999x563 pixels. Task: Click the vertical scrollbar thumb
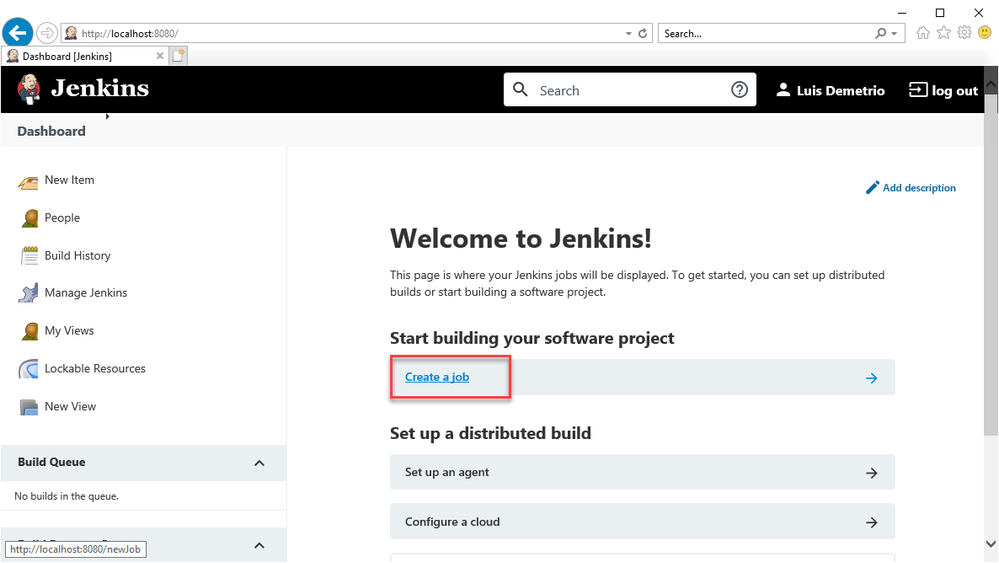tap(991, 264)
